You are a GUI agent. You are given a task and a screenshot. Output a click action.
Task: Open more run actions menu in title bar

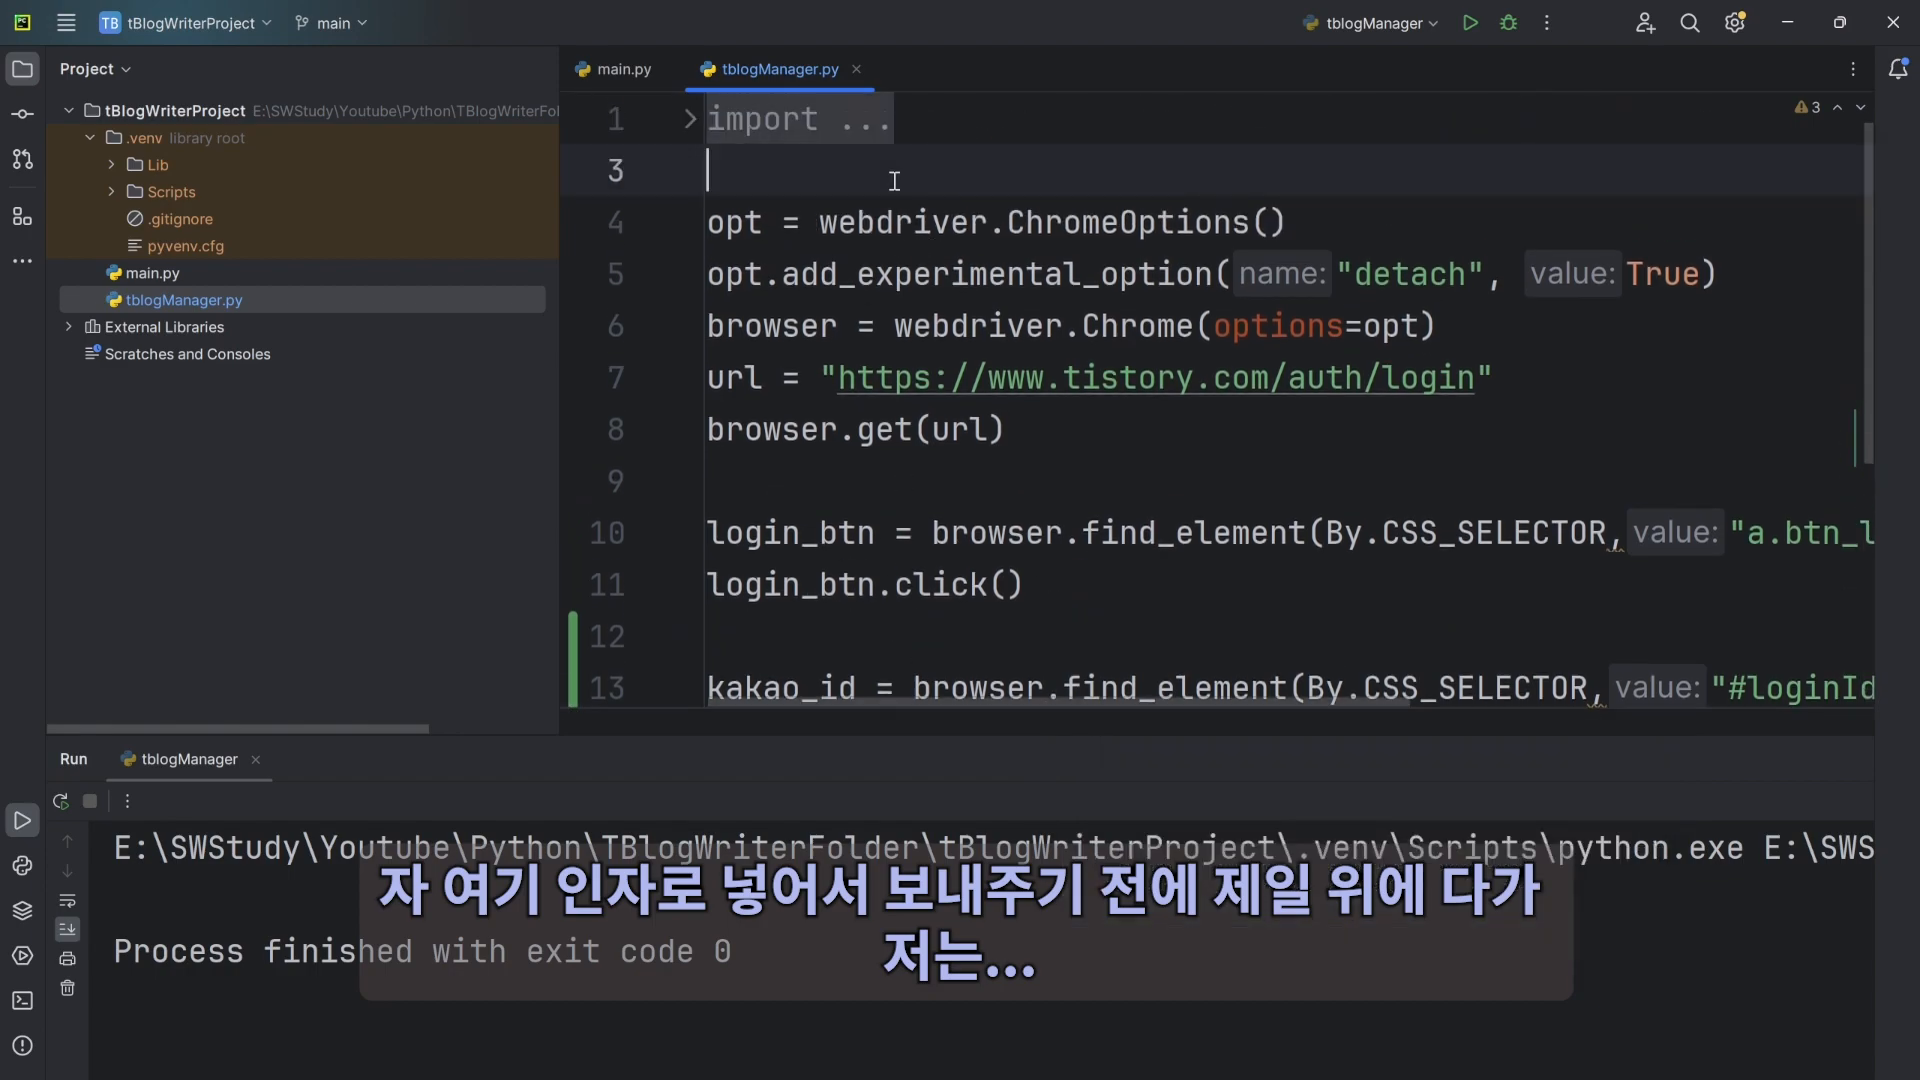[x=1547, y=22]
